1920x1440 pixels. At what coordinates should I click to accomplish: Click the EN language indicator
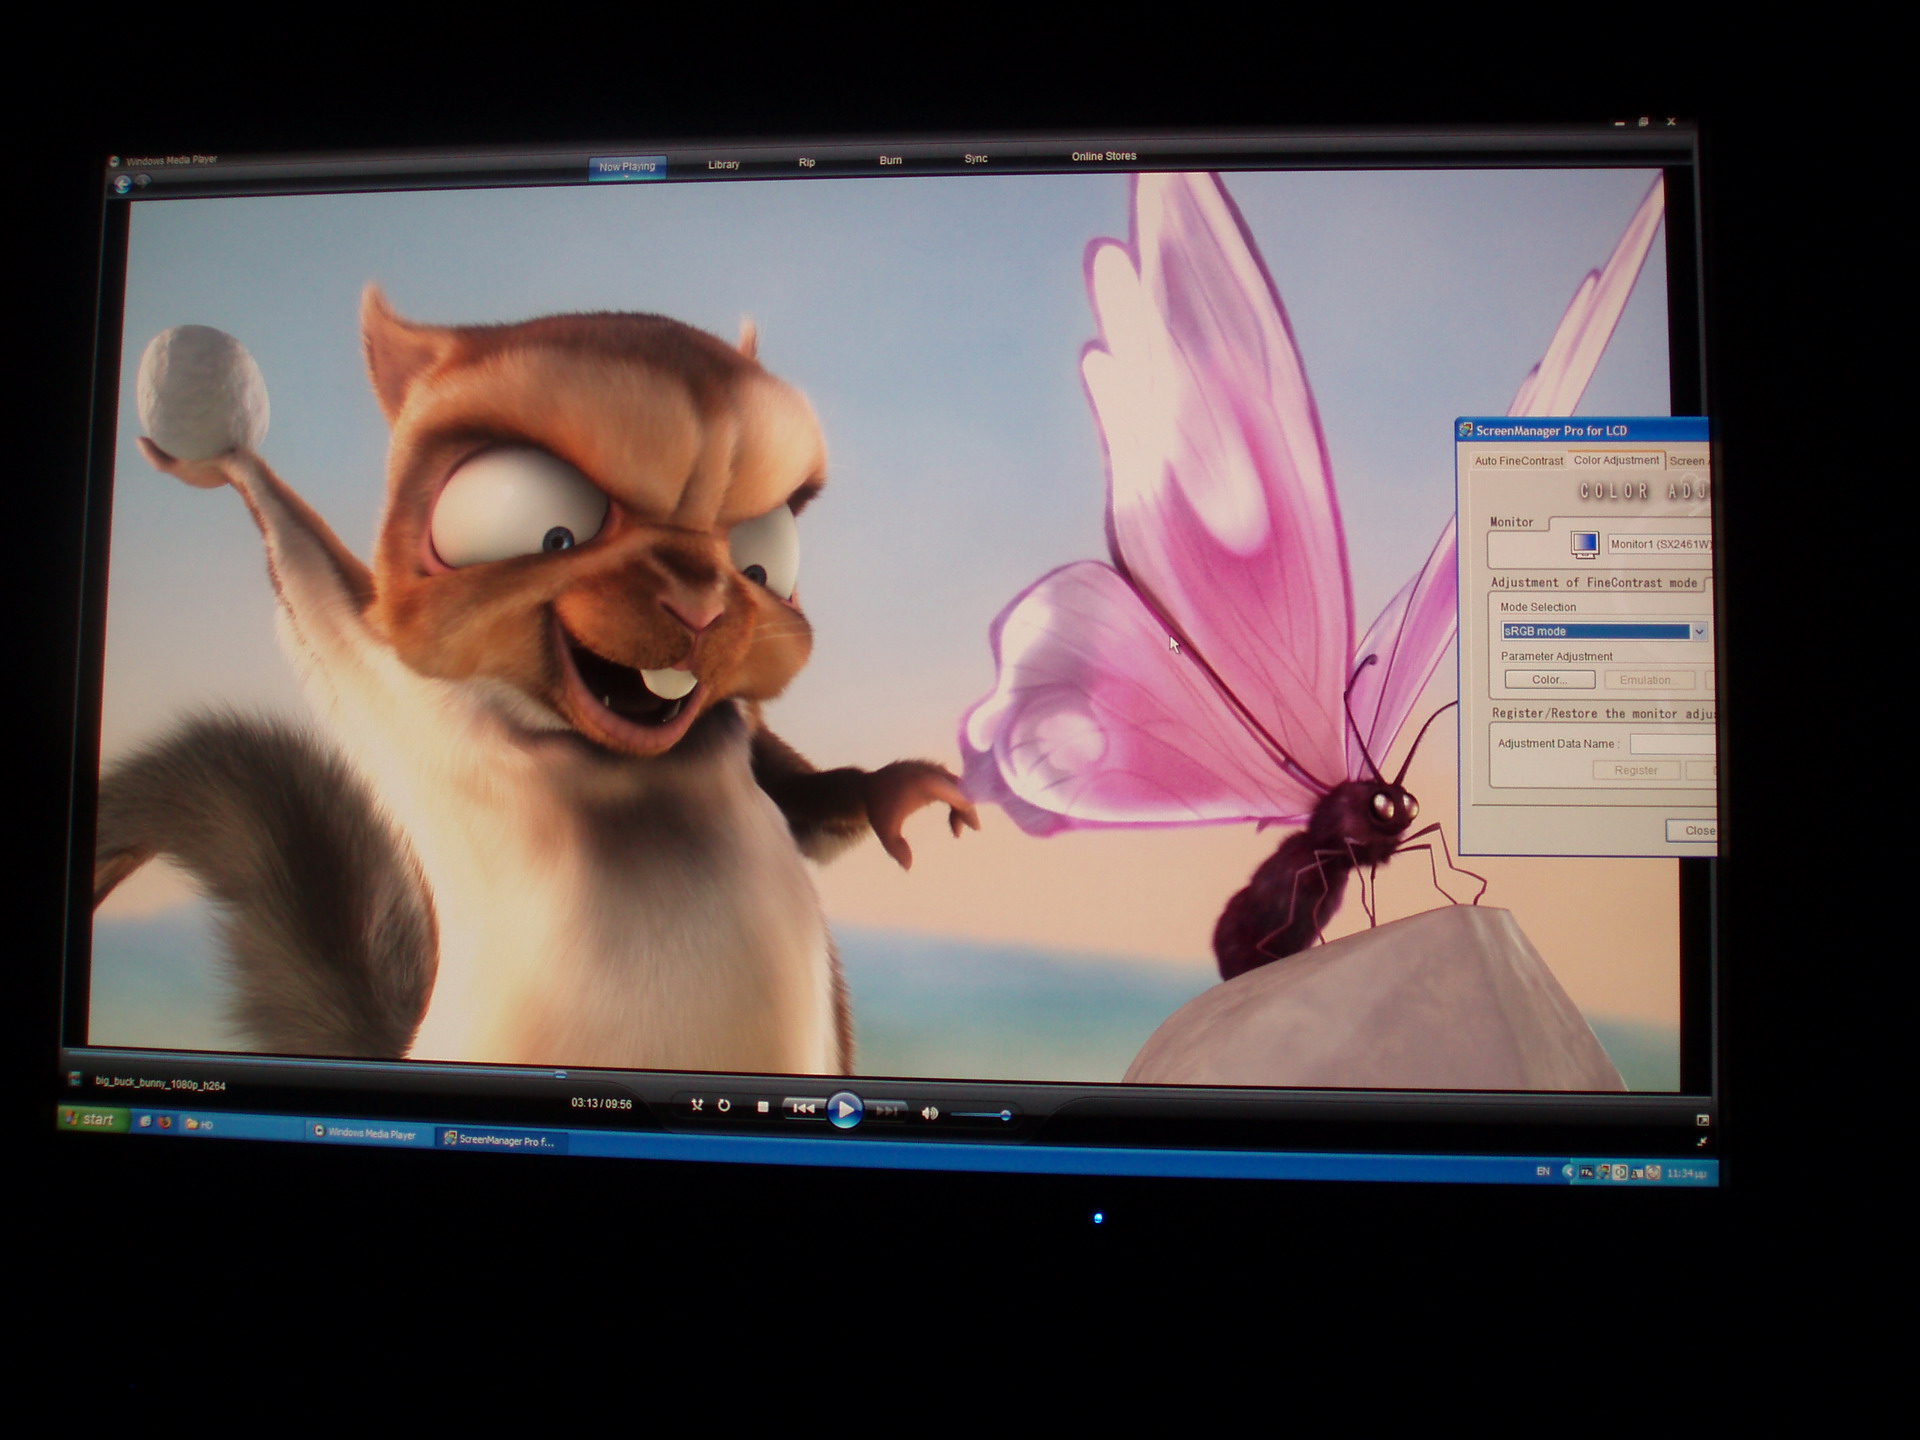(x=1543, y=1171)
